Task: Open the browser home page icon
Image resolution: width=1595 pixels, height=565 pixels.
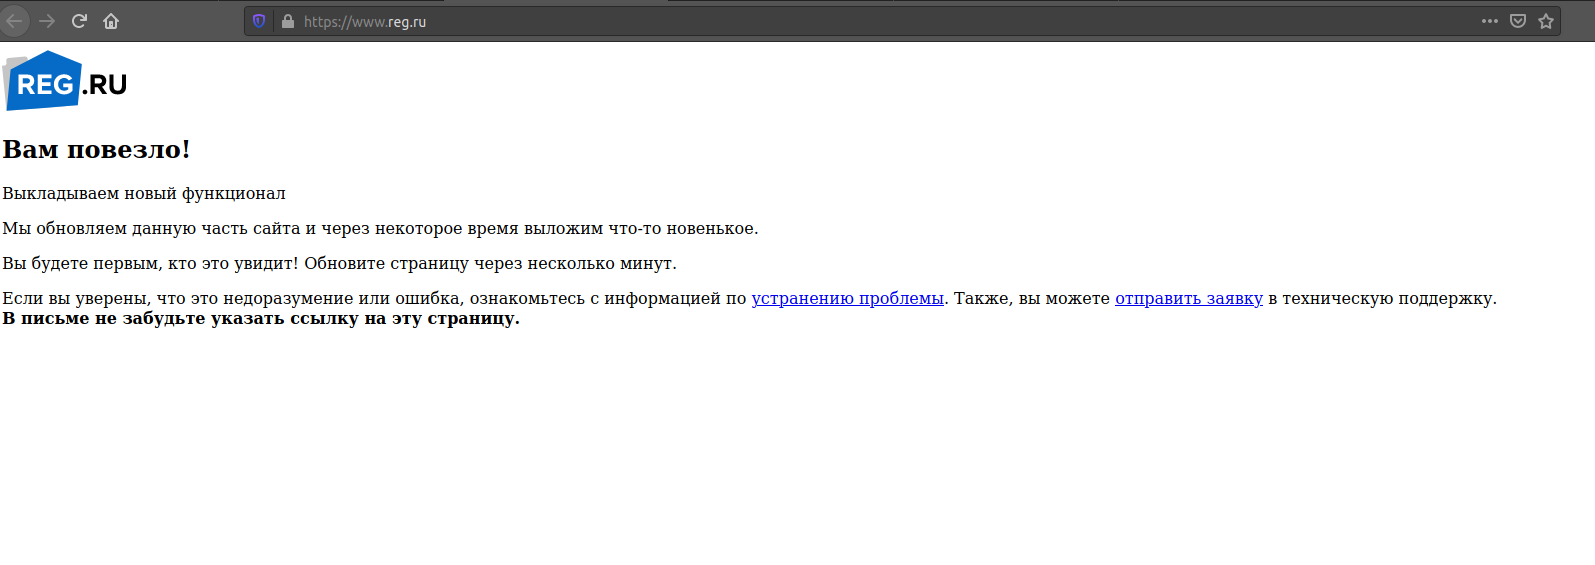Action: [x=111, y=21]
